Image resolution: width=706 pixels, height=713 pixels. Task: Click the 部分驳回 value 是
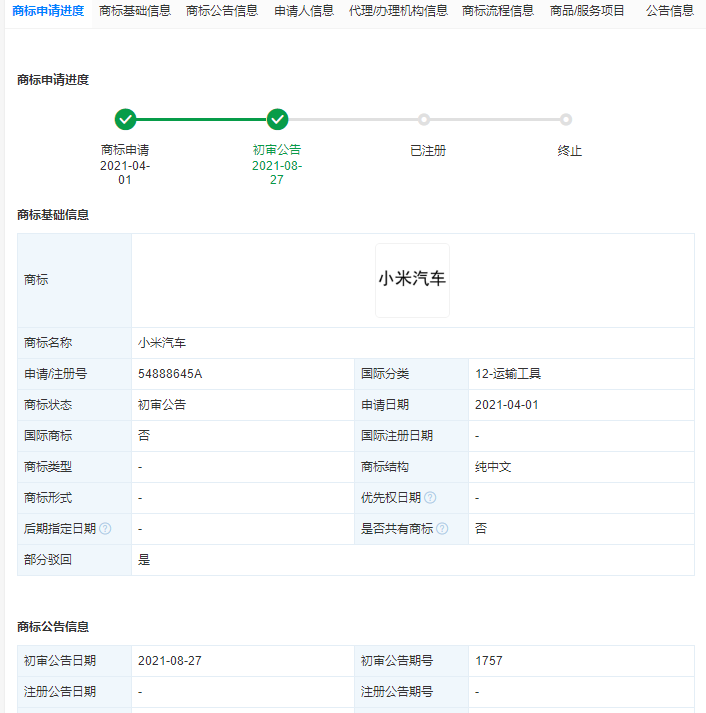pos(144,560)
